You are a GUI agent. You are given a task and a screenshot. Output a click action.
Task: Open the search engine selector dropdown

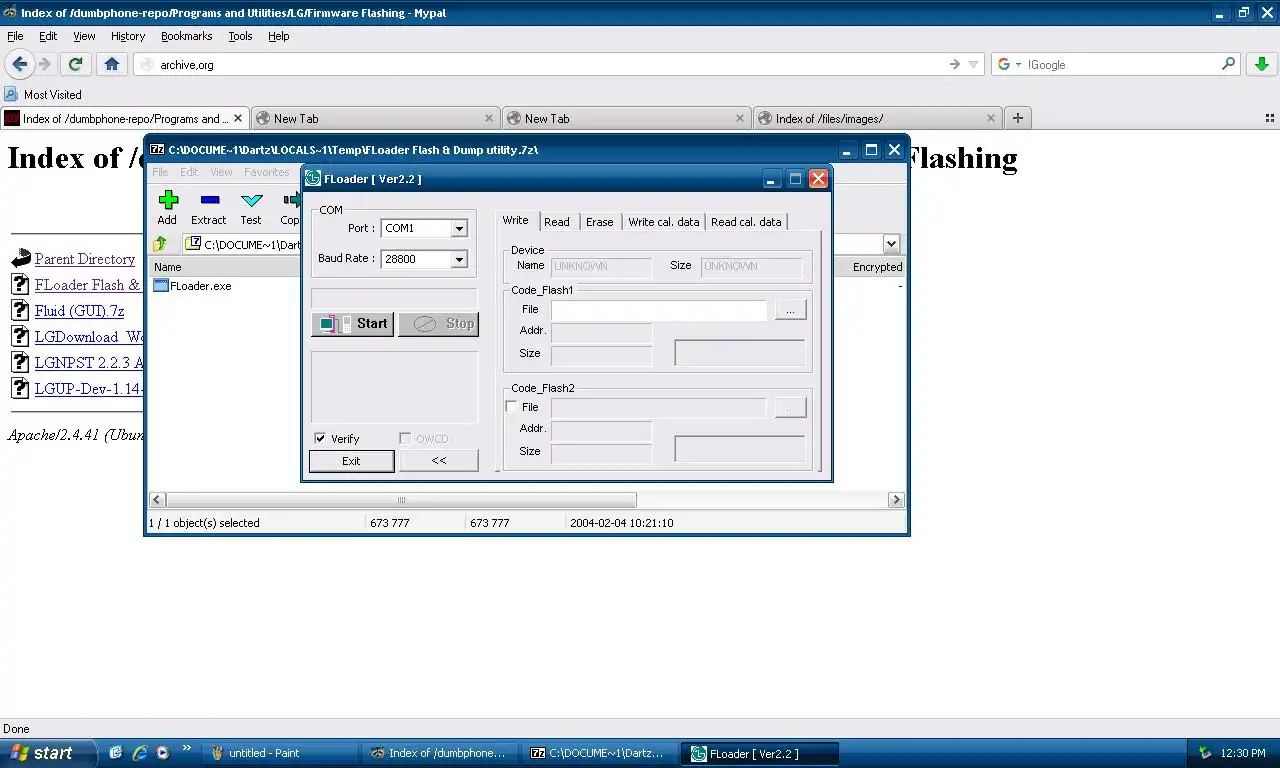point(1018,64)
